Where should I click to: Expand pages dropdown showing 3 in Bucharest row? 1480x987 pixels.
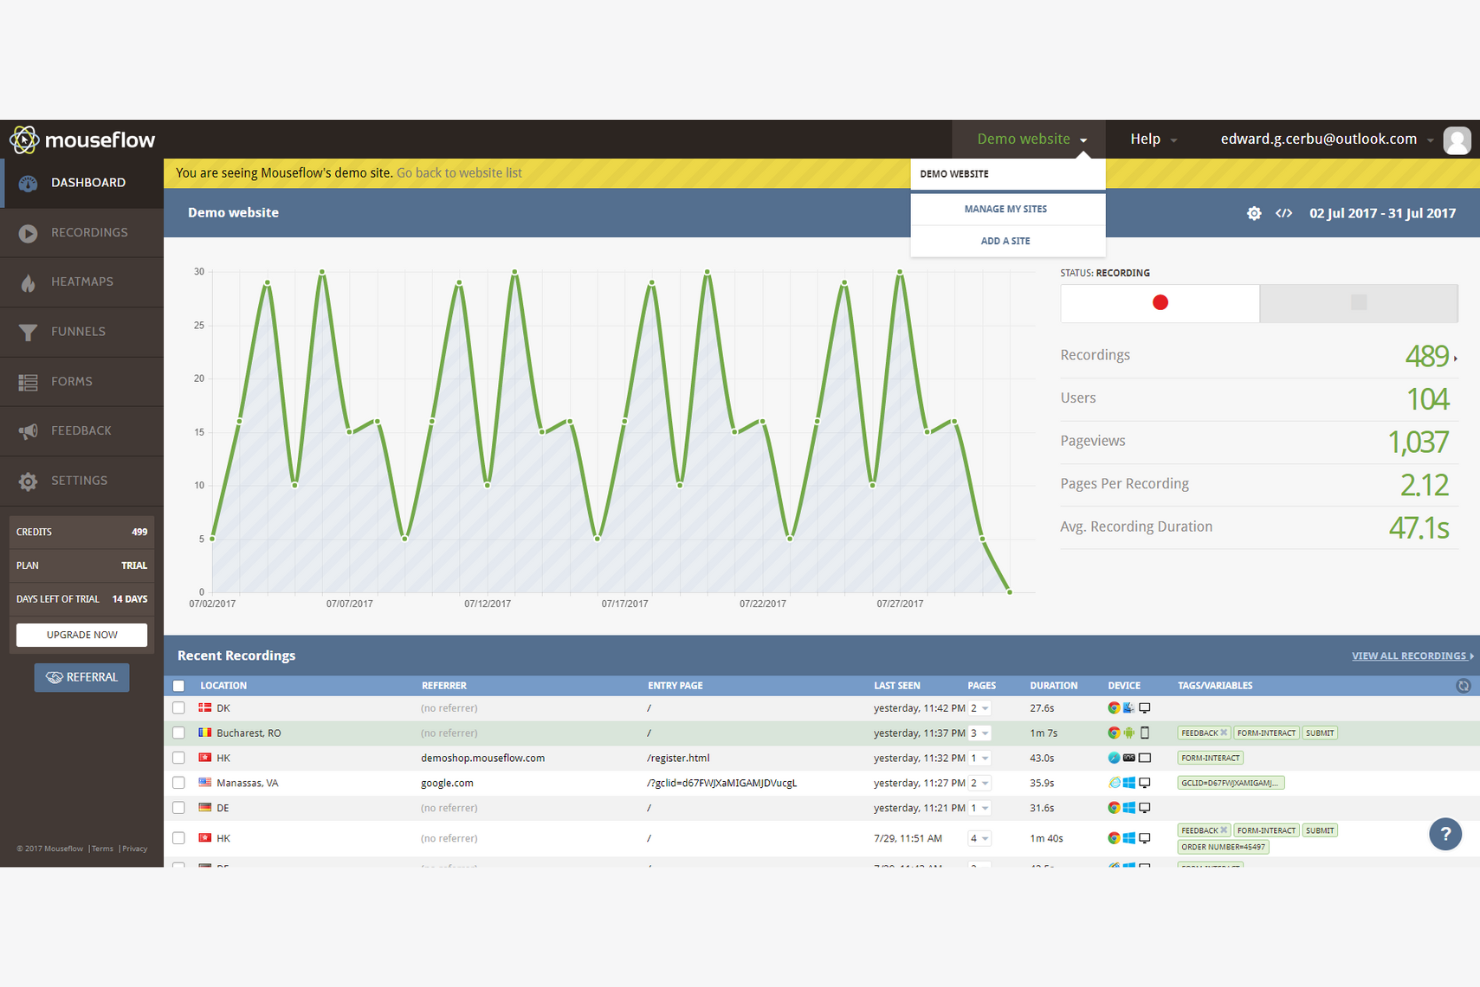click(979, 733)
